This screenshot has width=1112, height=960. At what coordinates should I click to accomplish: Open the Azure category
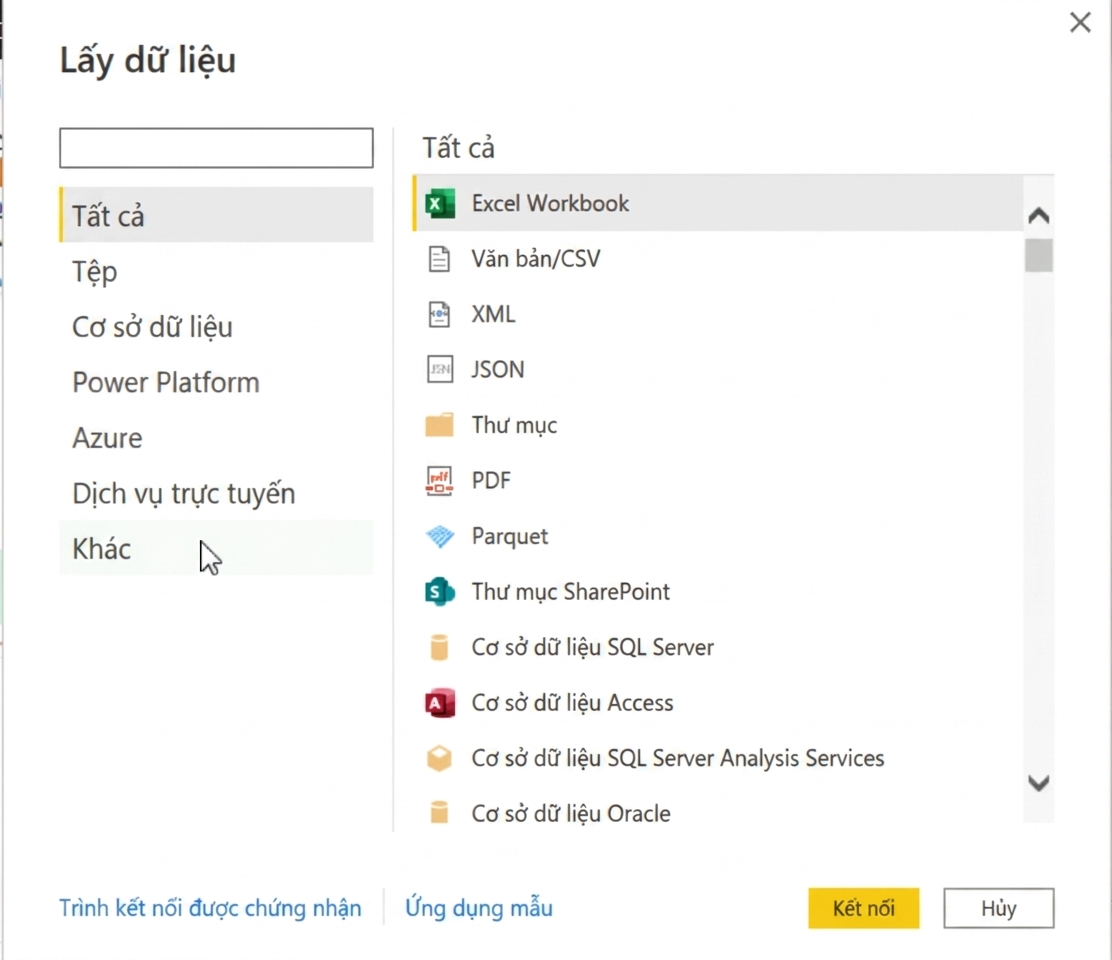pos(216,438)
